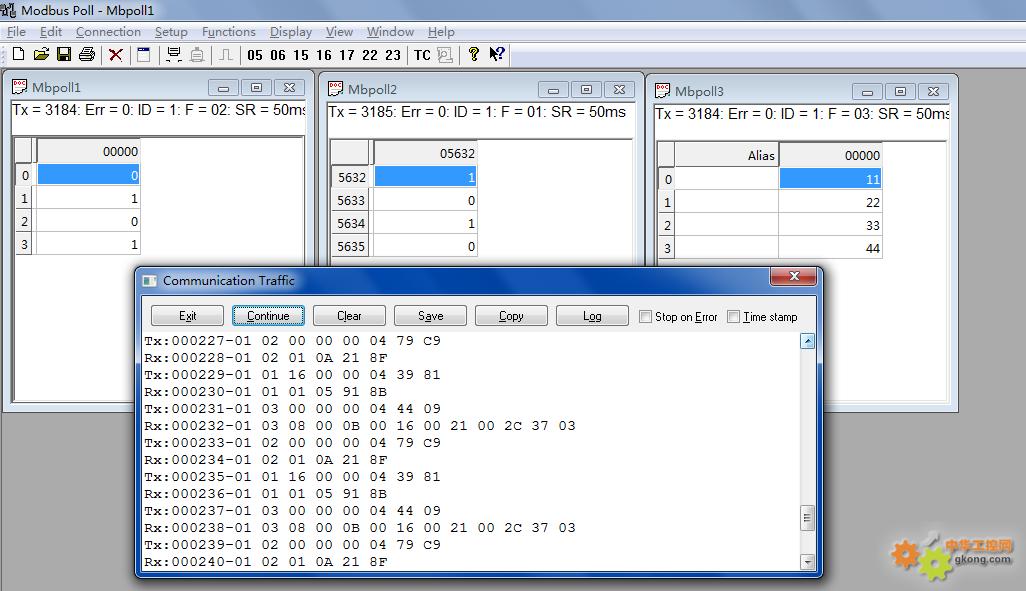Click the Log button
1026x591 pixels.
tap(592, 315)
